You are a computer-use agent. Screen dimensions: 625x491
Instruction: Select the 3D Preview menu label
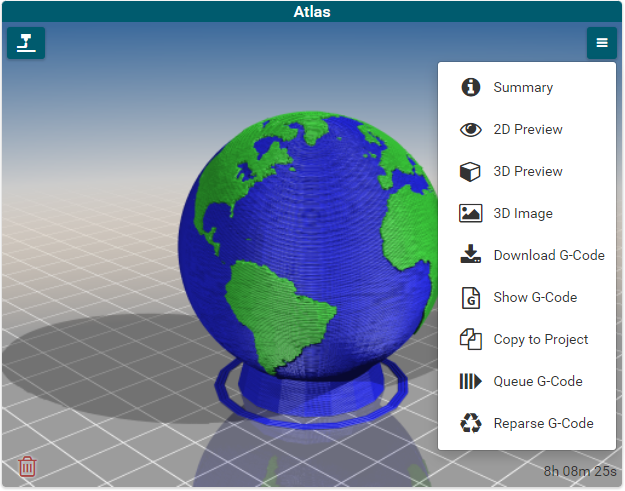coord(528,171)
